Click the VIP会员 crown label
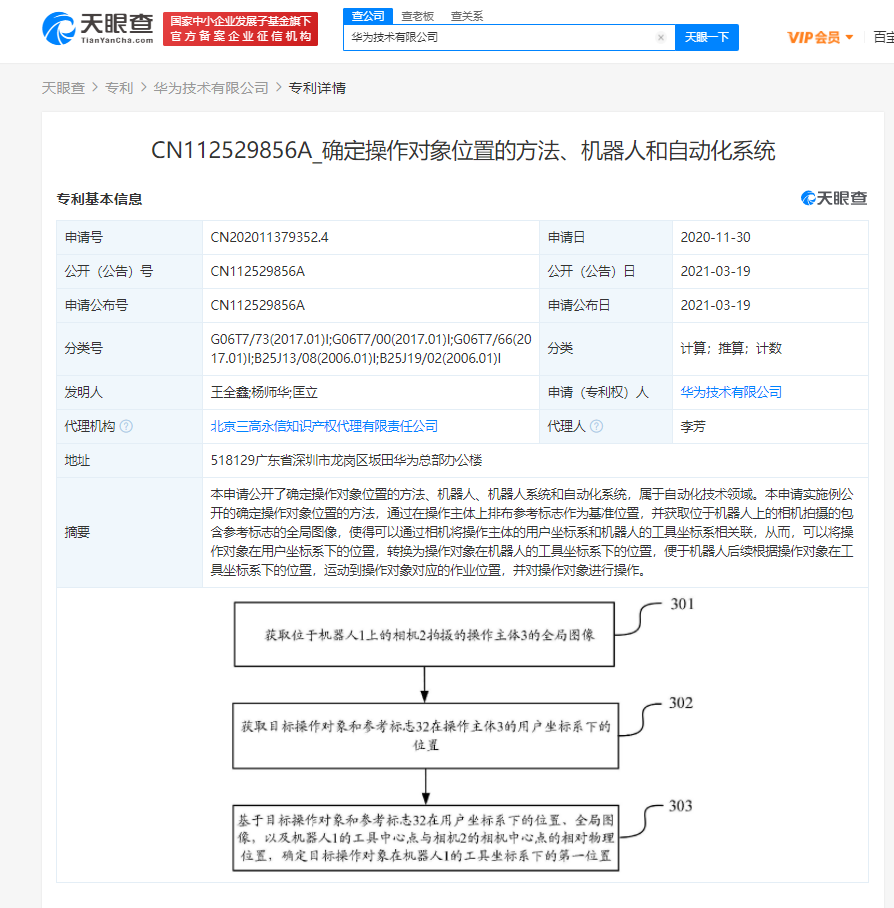 [x=813, y=37]
